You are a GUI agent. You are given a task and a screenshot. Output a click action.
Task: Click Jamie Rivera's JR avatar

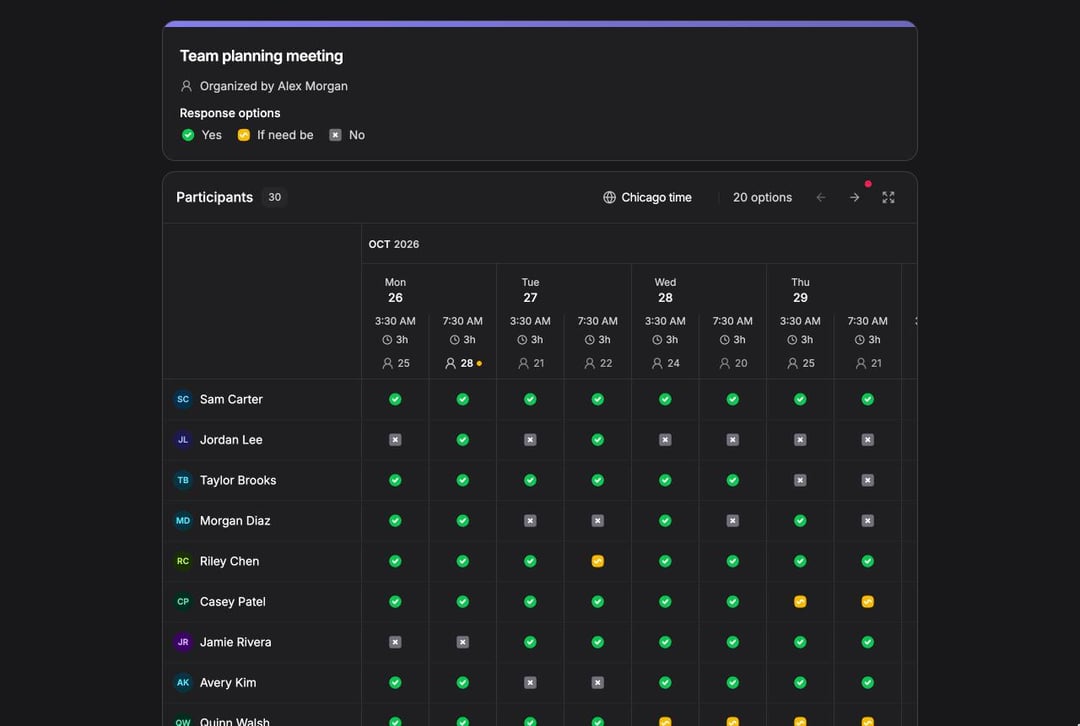click(x=183, y=642)
